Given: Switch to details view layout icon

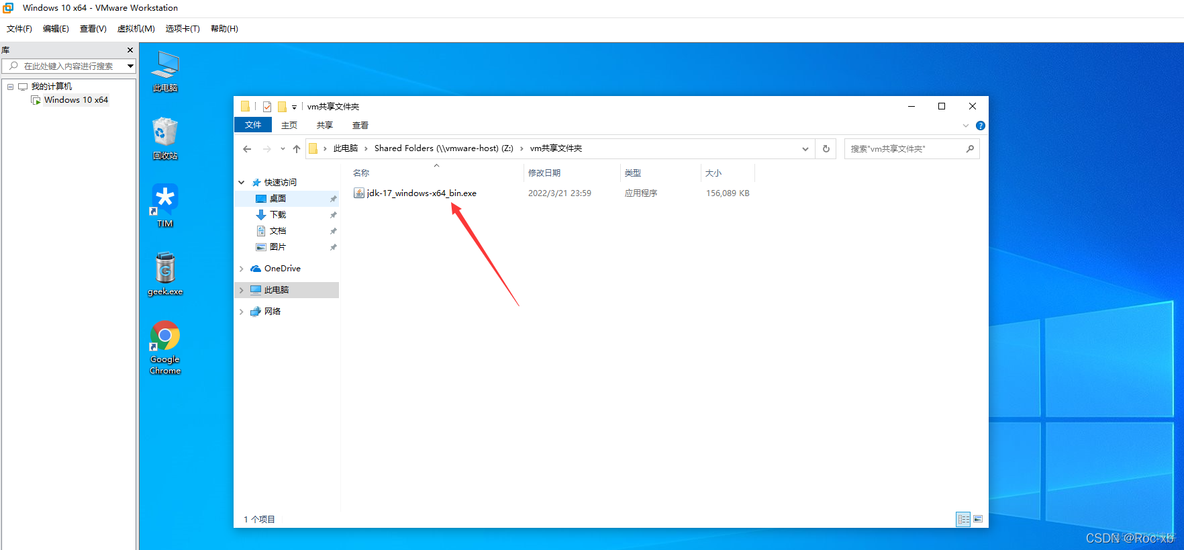Looking at the screenshot, I should click(x=963, y=519).
